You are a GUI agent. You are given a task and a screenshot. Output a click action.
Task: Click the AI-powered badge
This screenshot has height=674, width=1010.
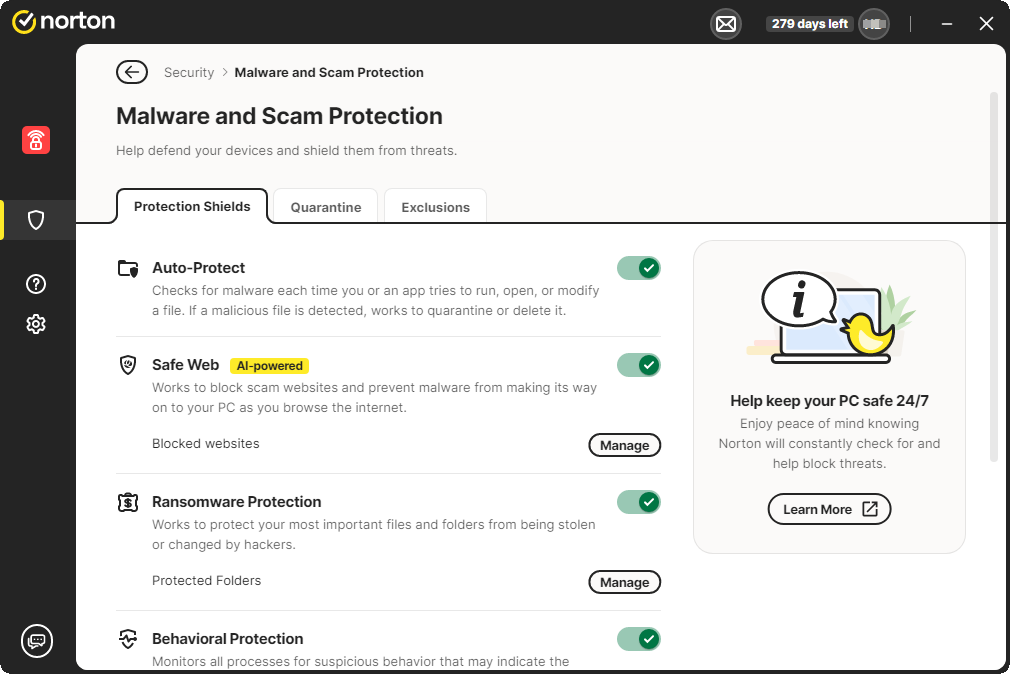pos(269,366)
